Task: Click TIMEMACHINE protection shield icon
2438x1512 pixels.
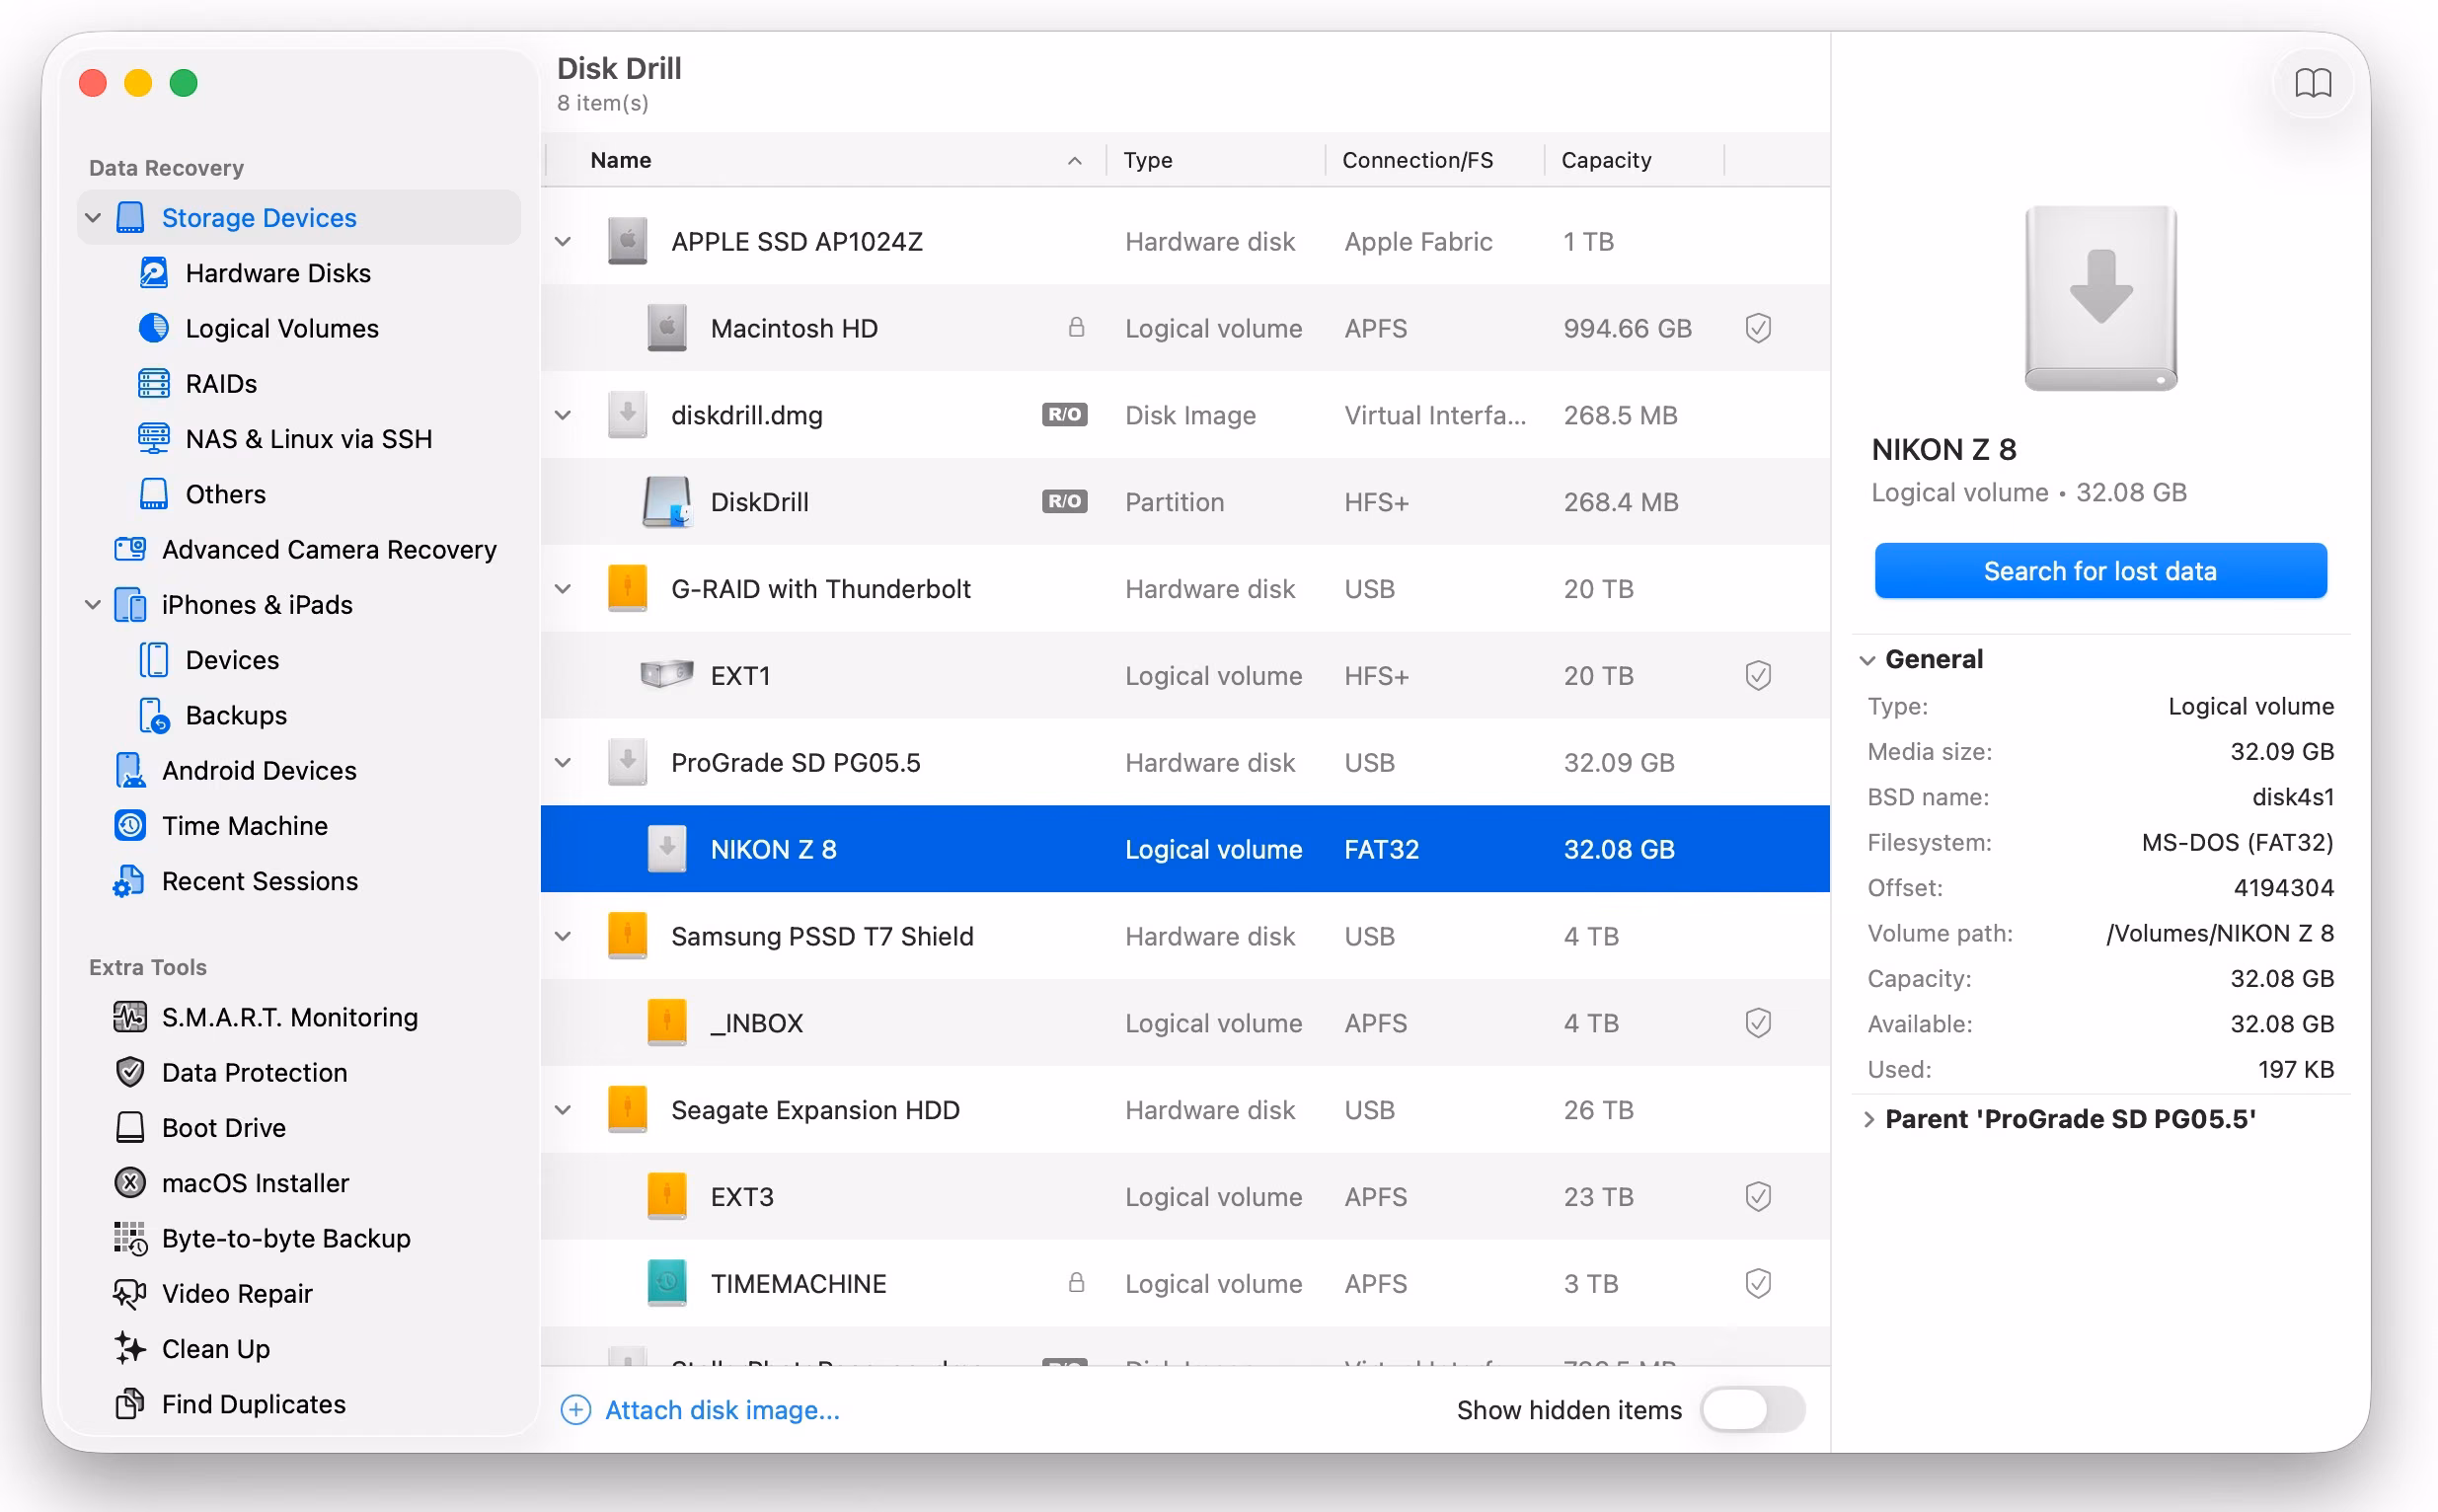Action: 1758,1284
